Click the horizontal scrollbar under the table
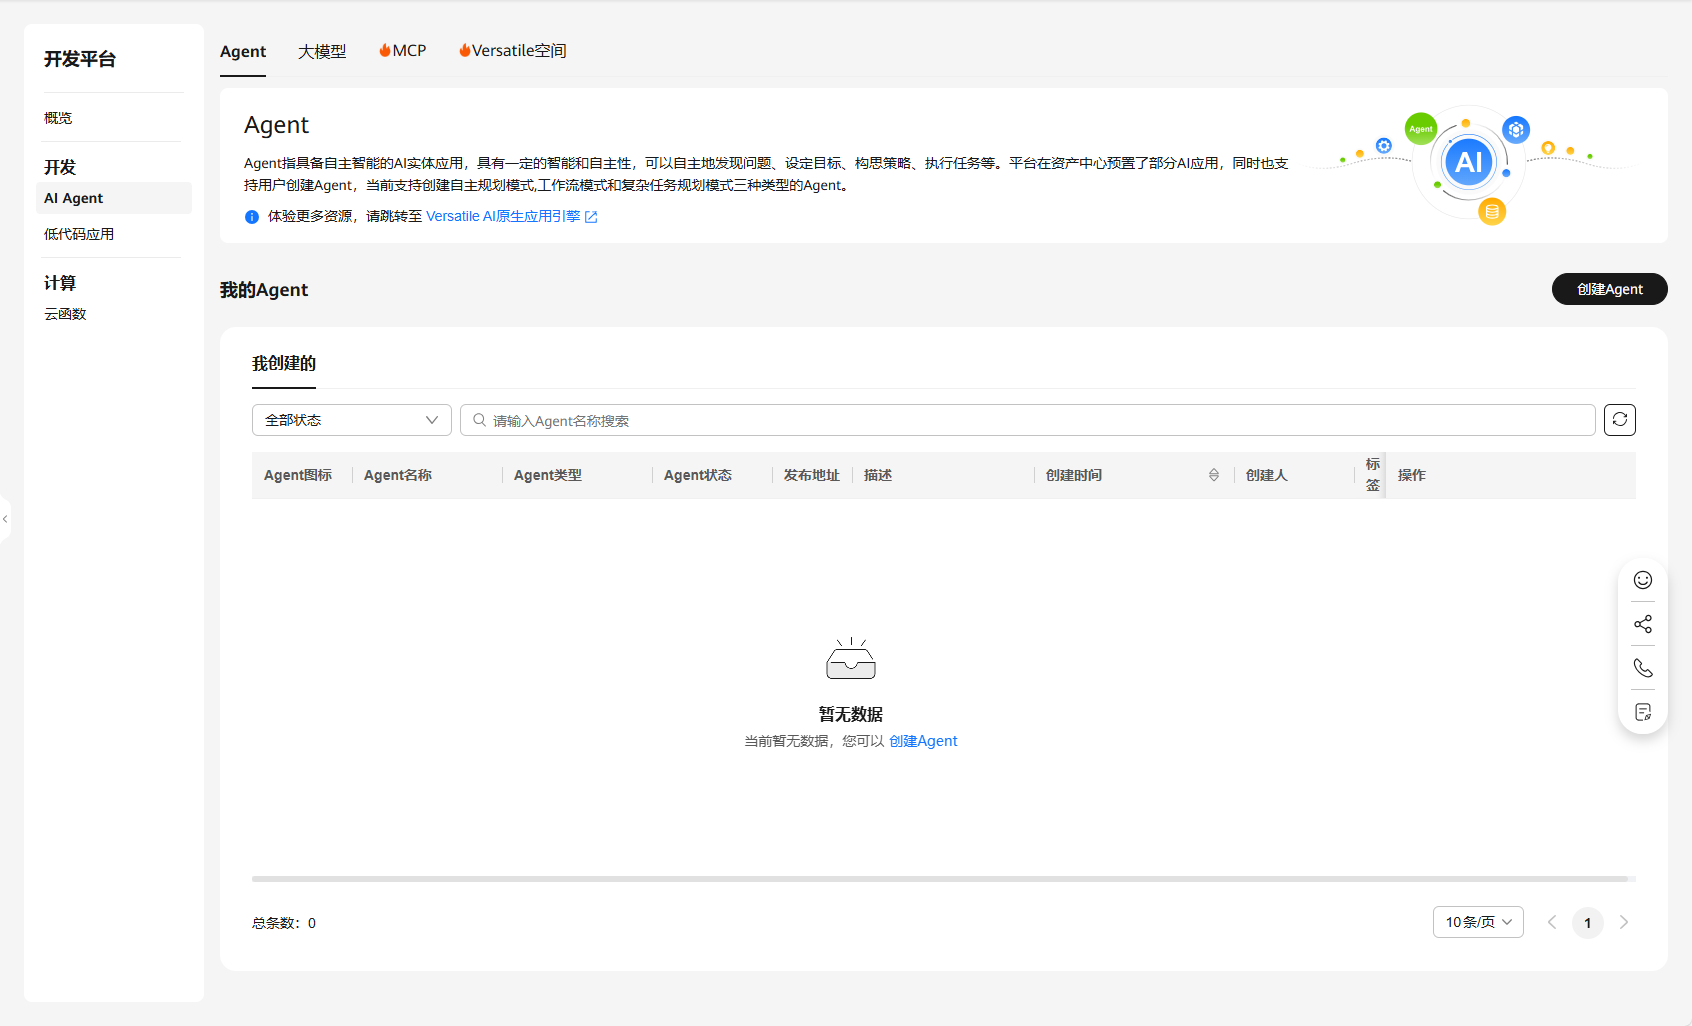The height and width of the screenshot is (1026, 1692). [x=940, y=879]
